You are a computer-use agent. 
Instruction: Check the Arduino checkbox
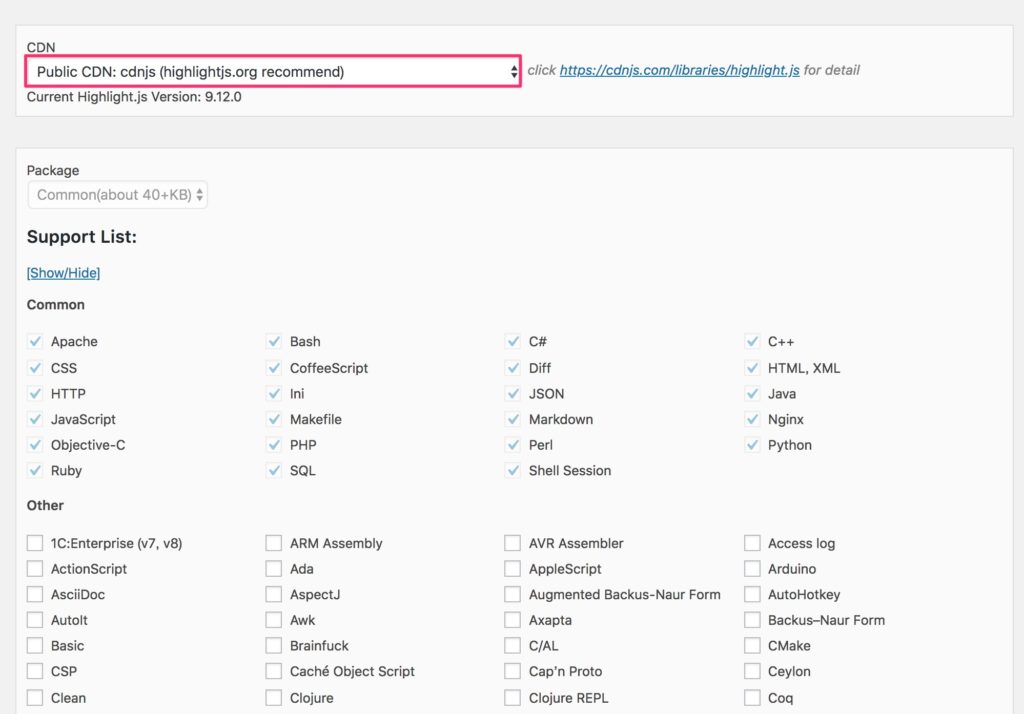tap(752, 568)
